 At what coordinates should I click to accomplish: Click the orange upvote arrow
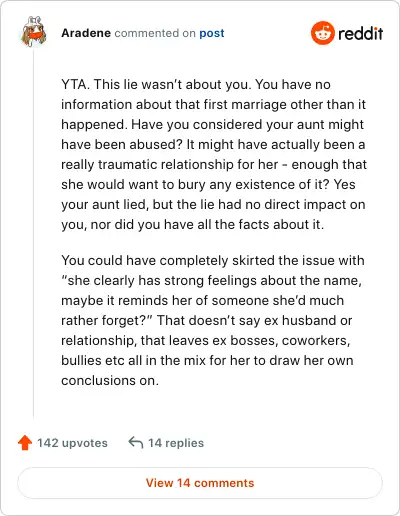(x=25, y=443)
